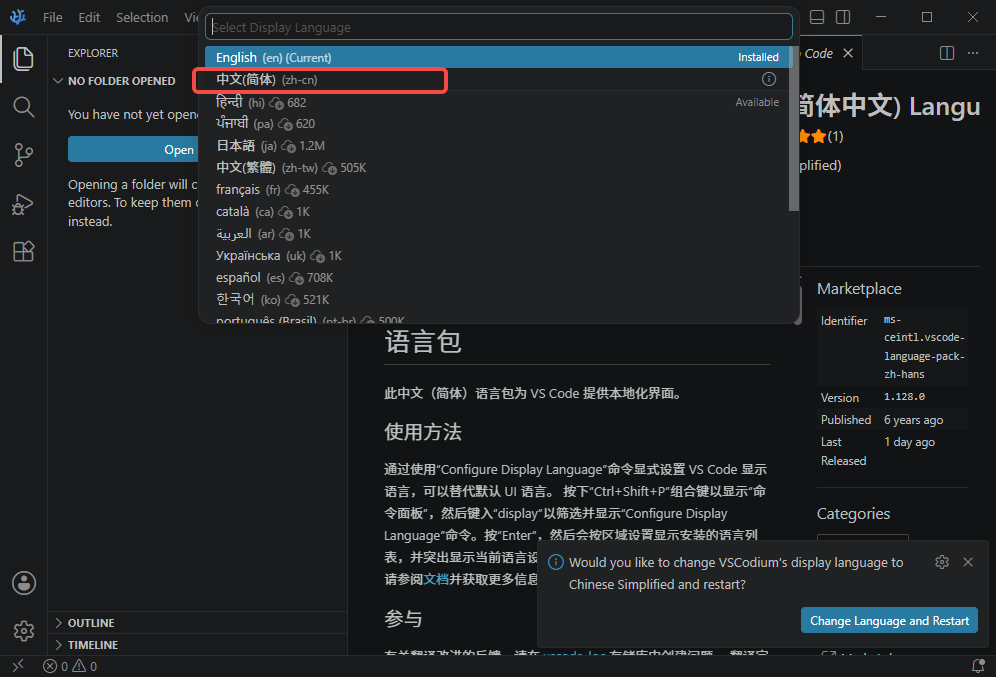Select français (fr) language entry

(497, 190)
